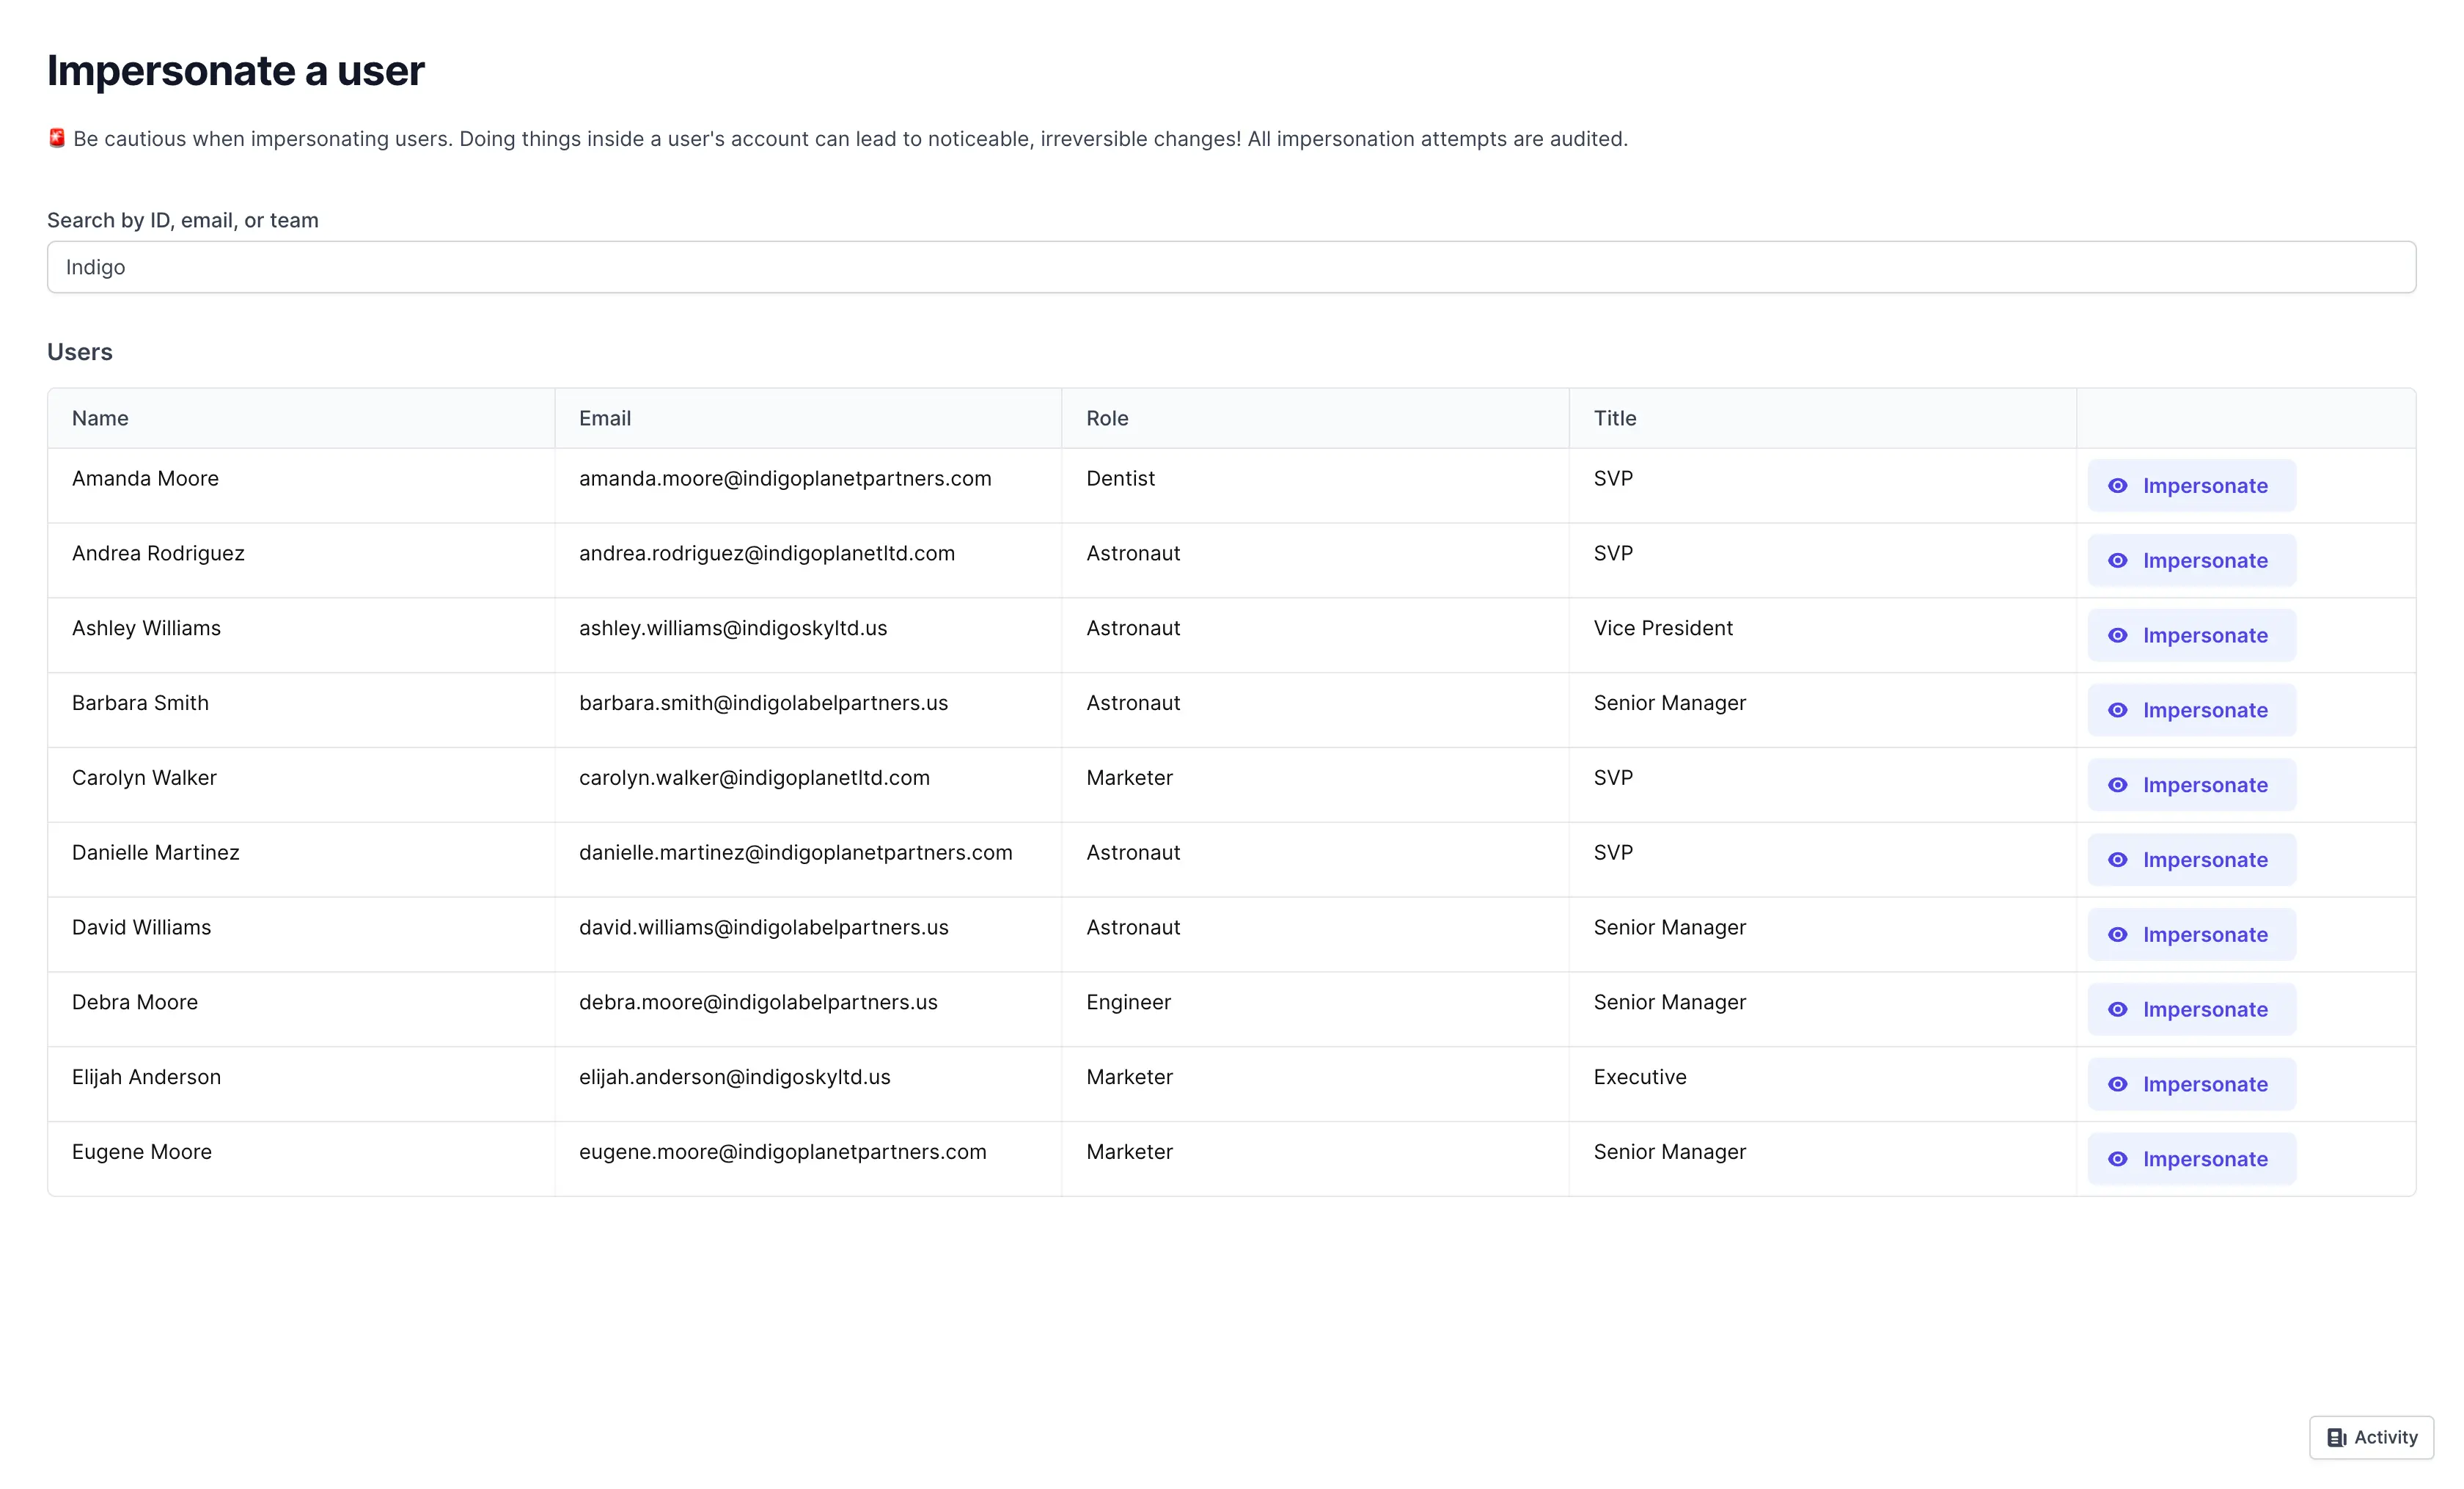Impersonate Danielle Martinez
The image size is (2464, 1489).
pyautogui.click(x=2191, y=860)
